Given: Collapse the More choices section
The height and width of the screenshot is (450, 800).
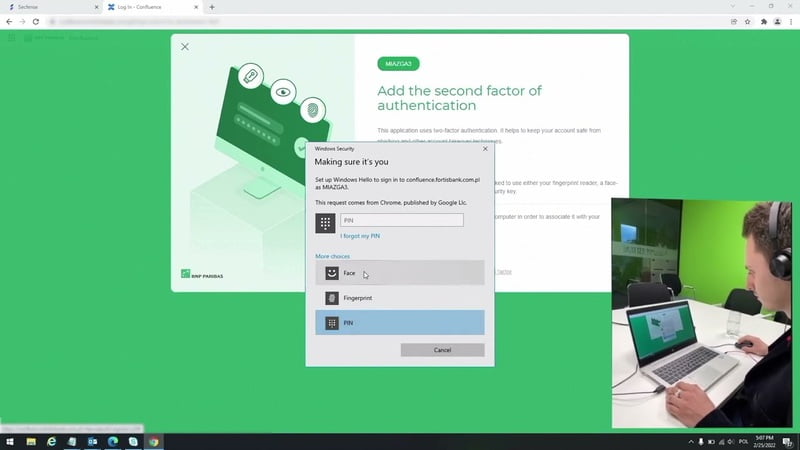Looking at the screenshot, I should 333,257.
